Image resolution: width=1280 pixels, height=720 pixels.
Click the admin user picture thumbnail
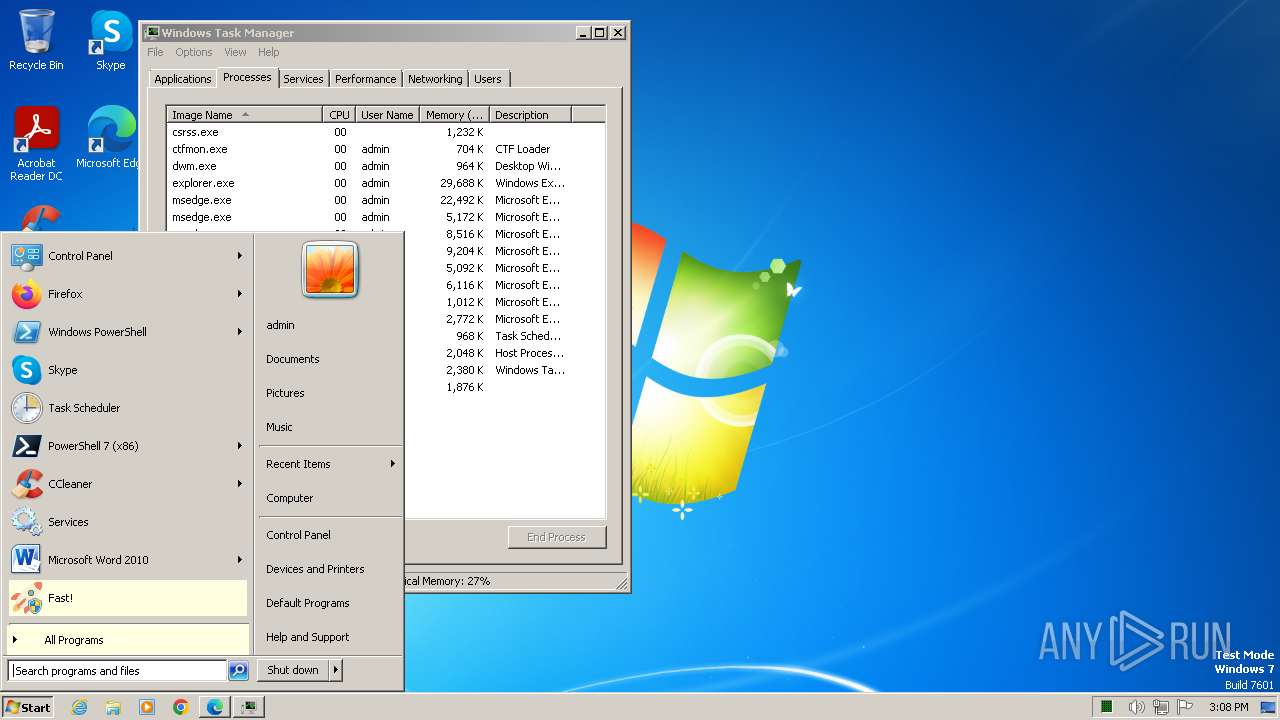coord(330,269)
